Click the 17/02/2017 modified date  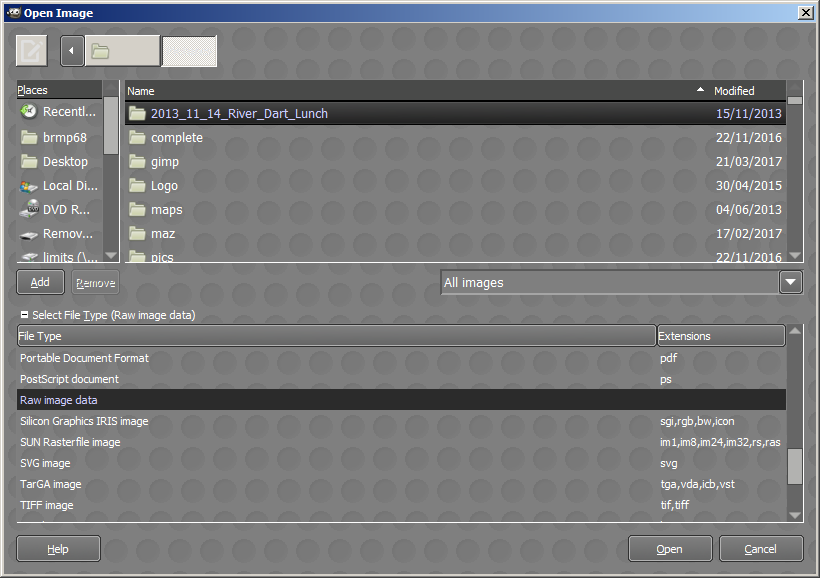[748, 234]
